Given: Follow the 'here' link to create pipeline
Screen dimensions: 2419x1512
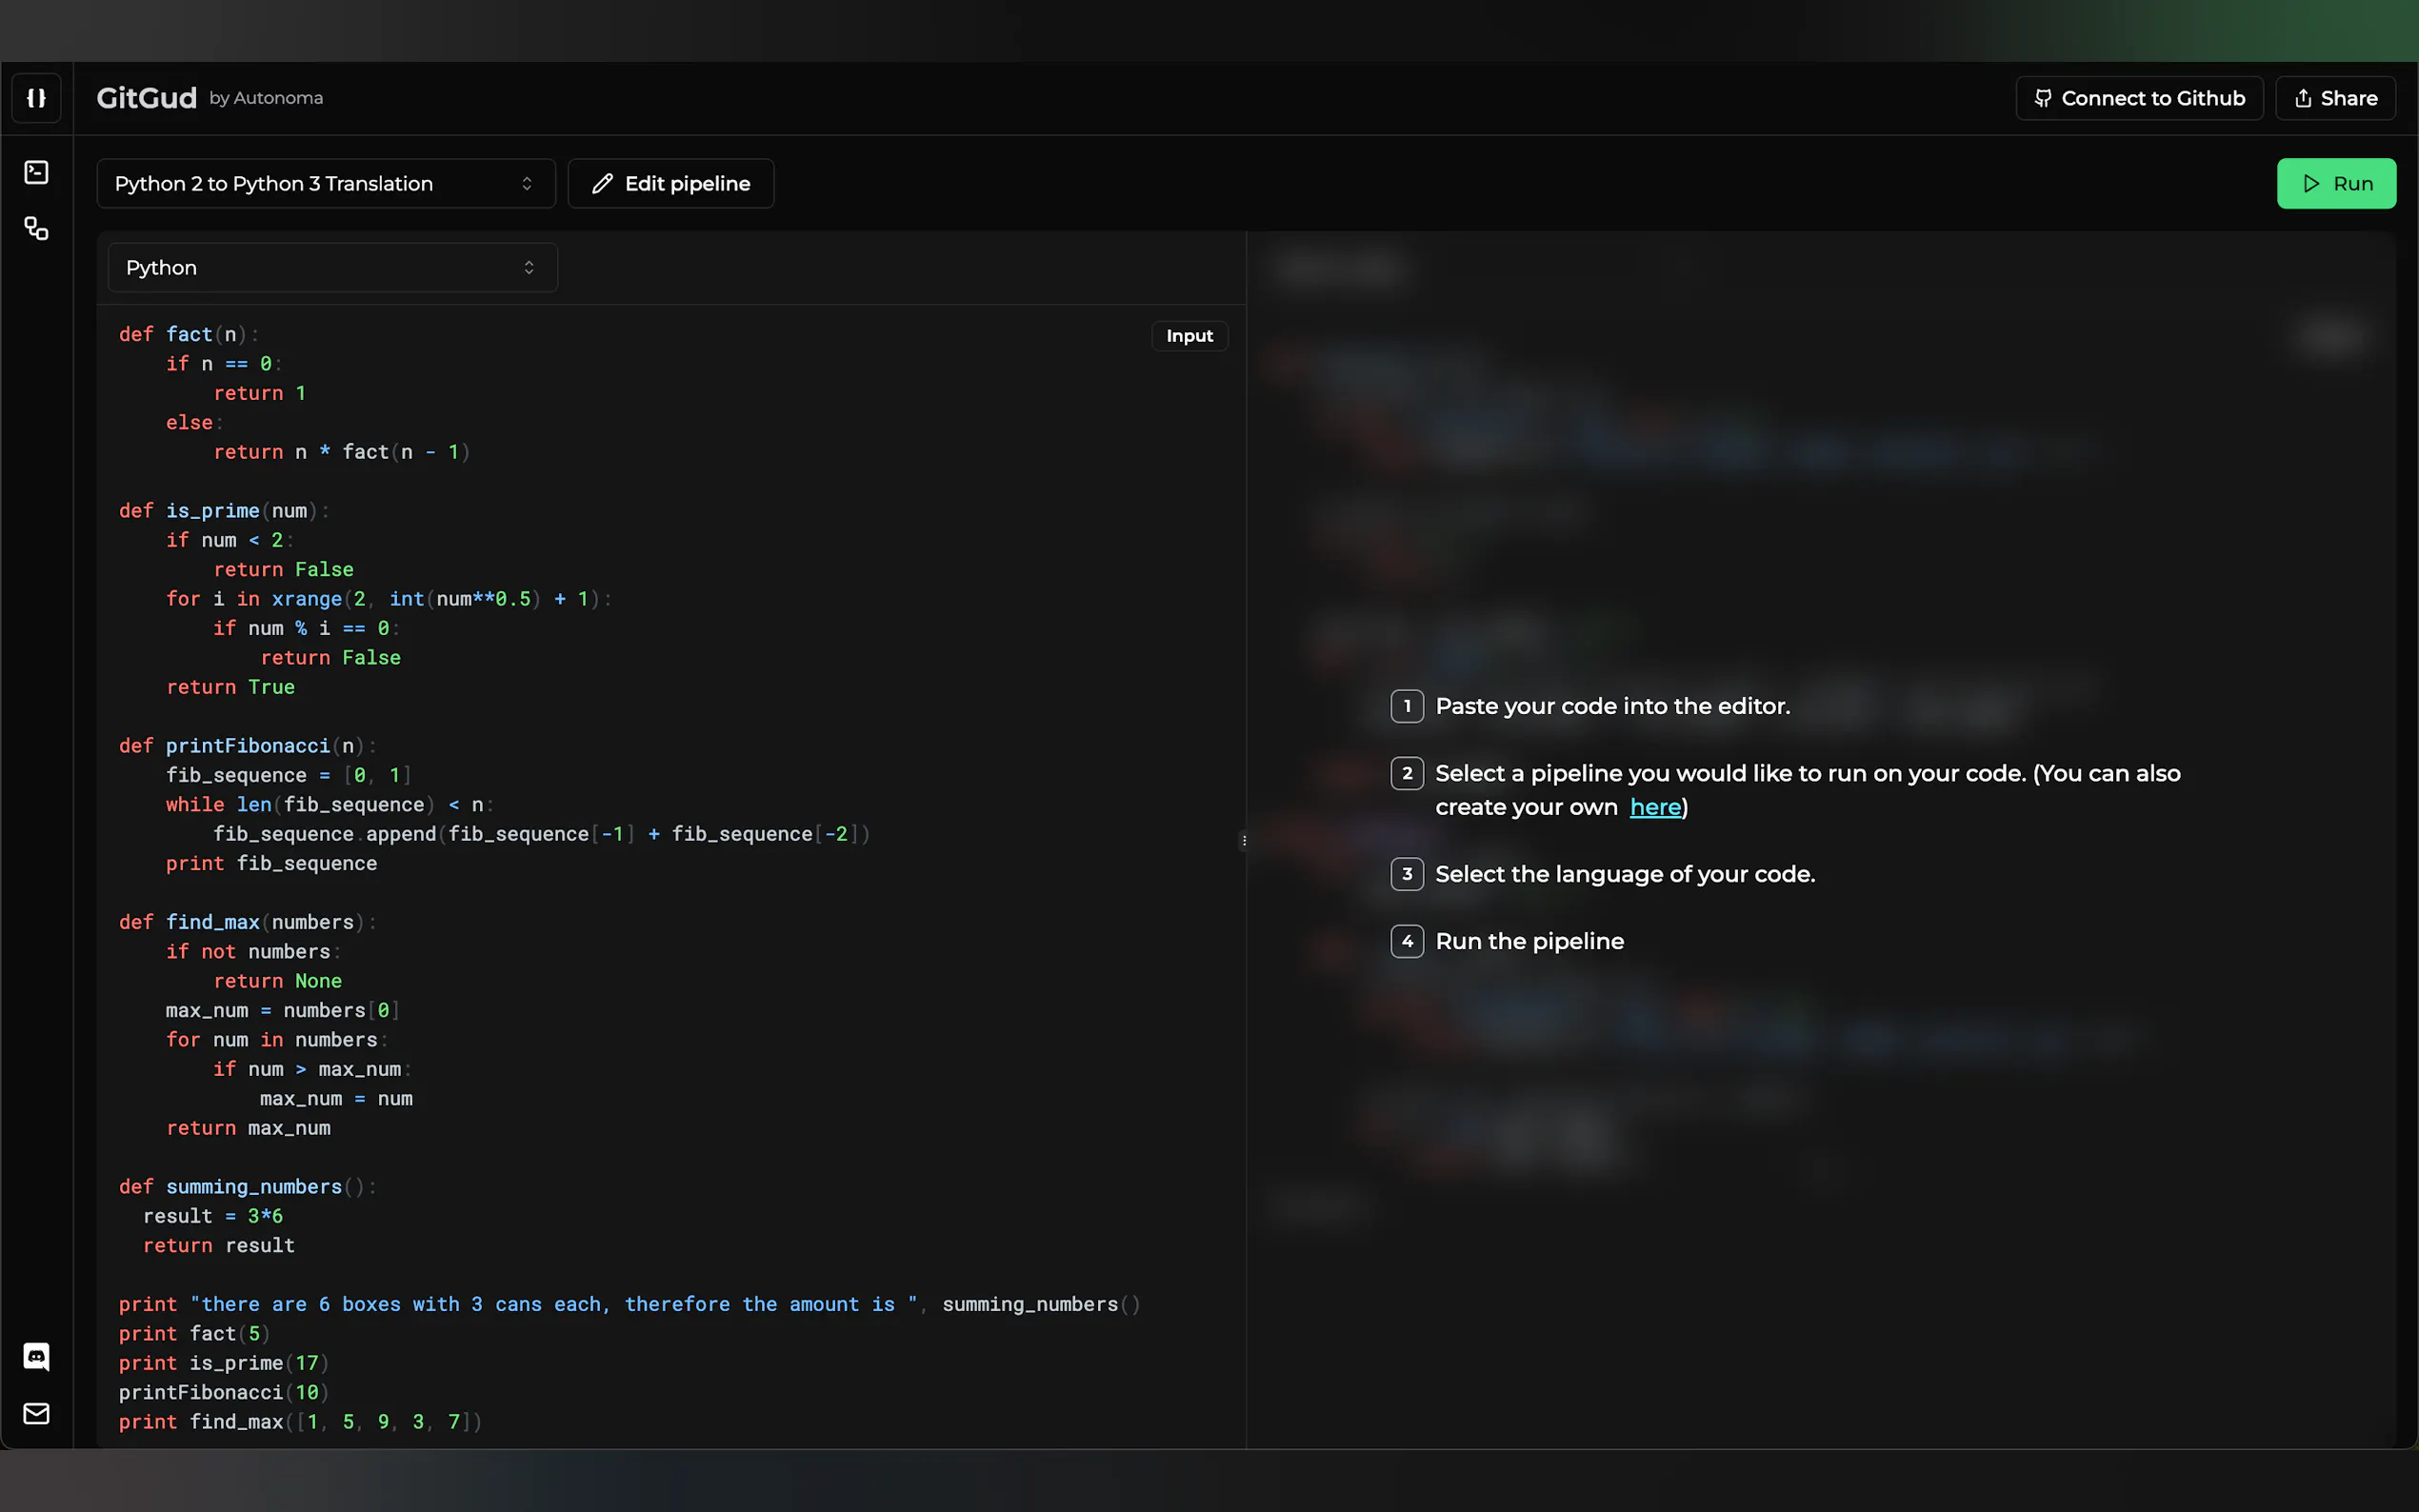Looking at the screenshot, I should pos(1654,807).
